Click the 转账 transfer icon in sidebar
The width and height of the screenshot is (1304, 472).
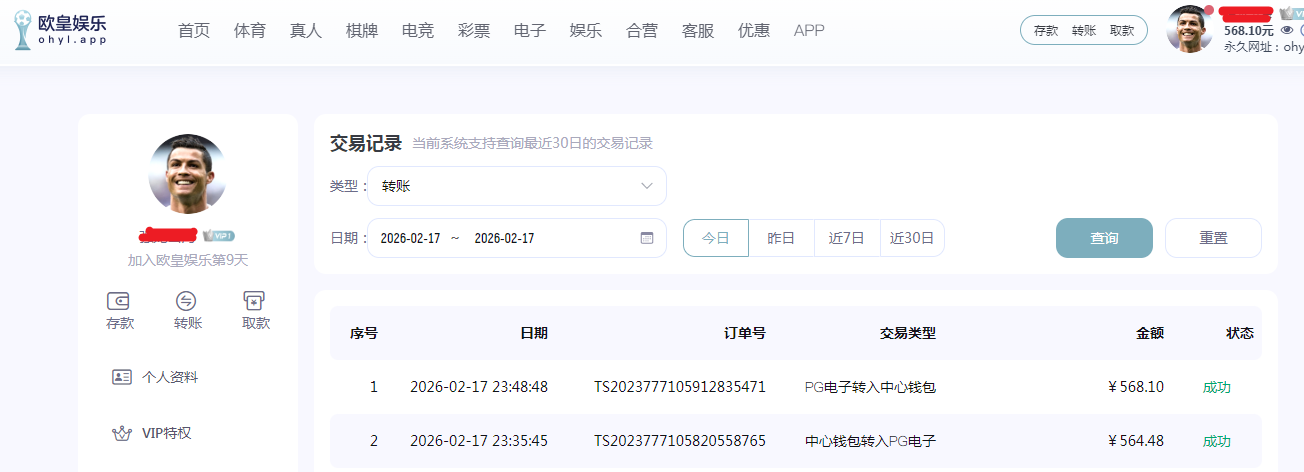(x=187, y=301)
